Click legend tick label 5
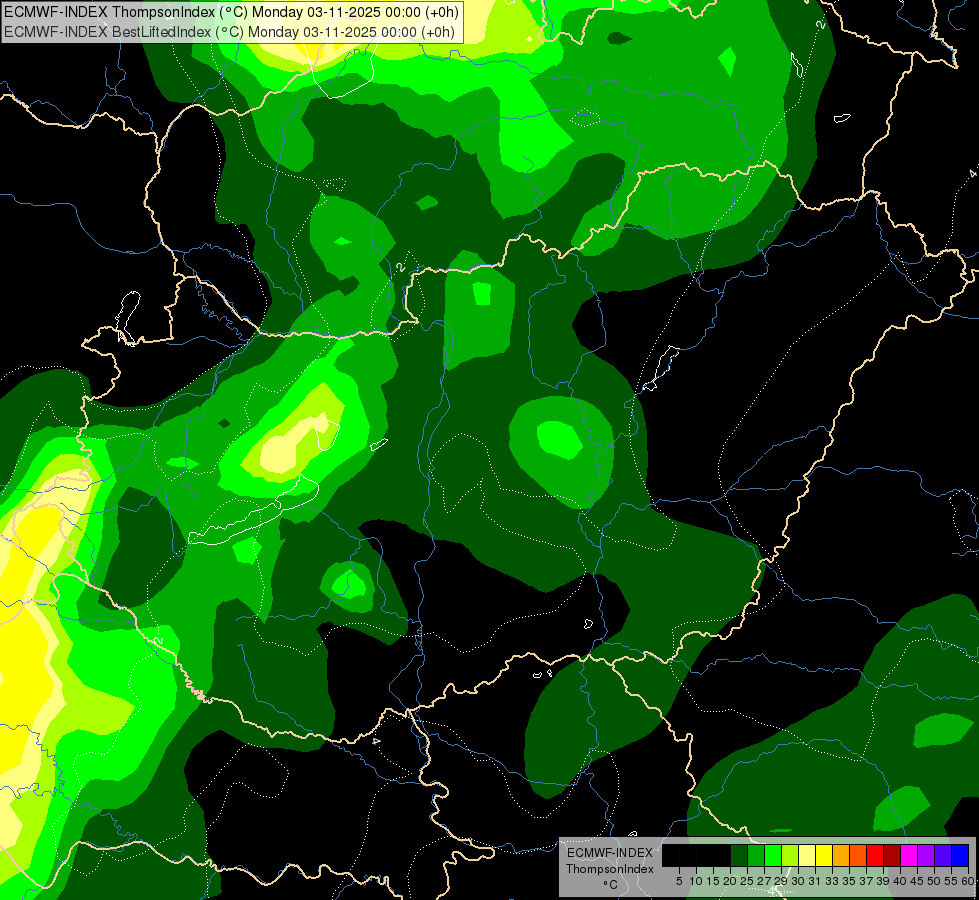The width and height of the screenshot is (979, 900). 679,881
